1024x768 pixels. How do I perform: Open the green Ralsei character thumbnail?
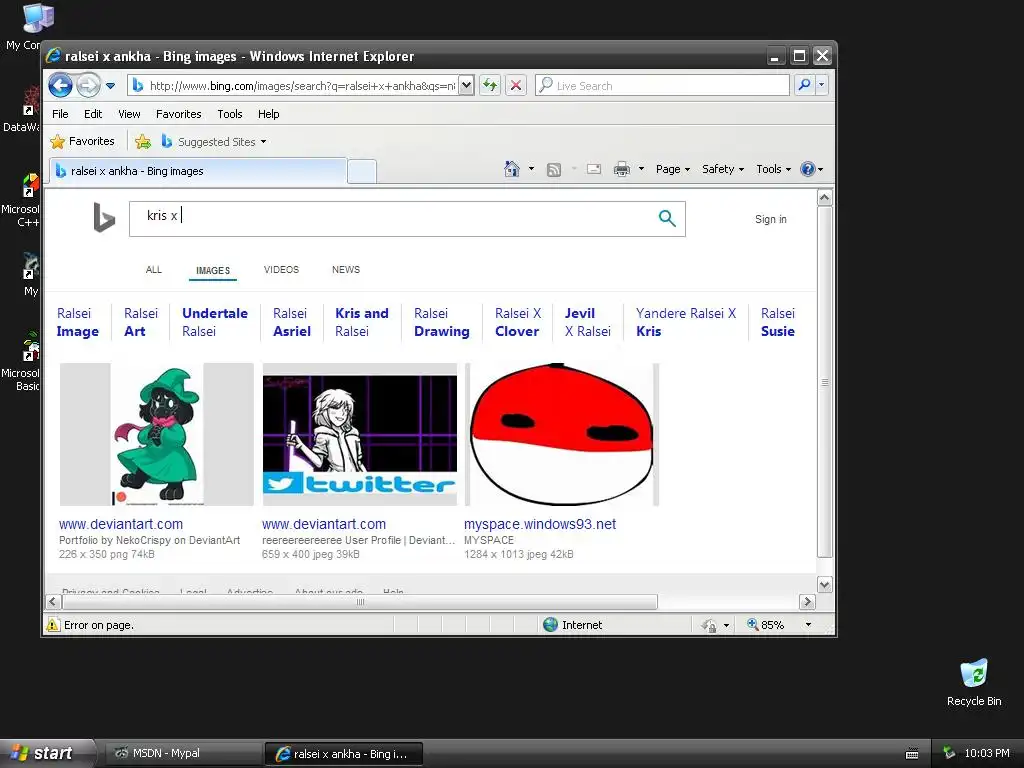pyautogui.click(x=157, y=434)
